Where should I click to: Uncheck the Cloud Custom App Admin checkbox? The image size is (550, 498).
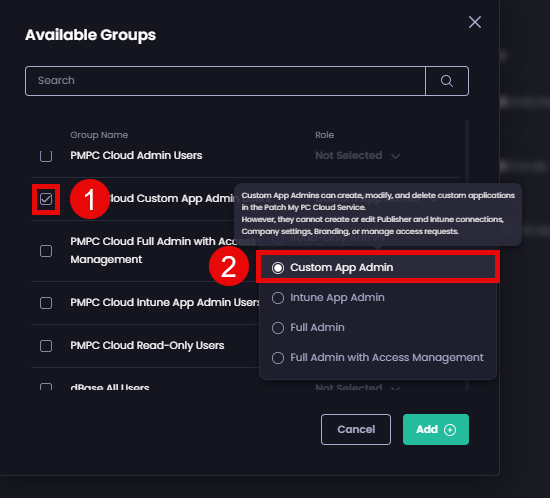[46, 199]
